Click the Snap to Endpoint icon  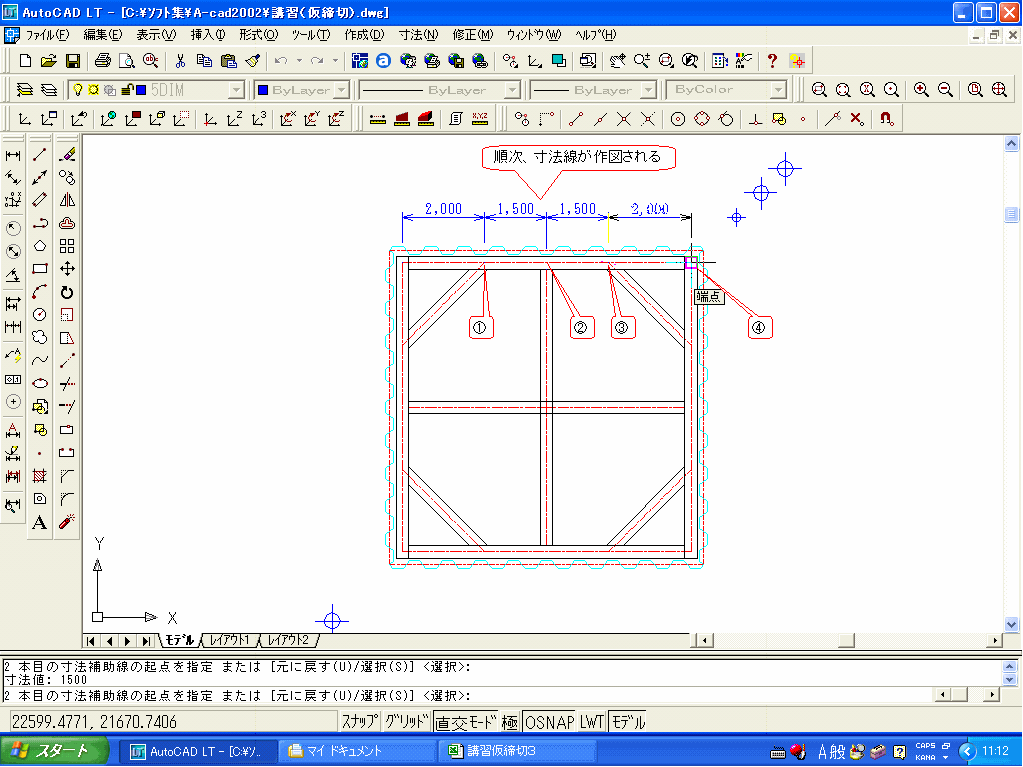576,119
